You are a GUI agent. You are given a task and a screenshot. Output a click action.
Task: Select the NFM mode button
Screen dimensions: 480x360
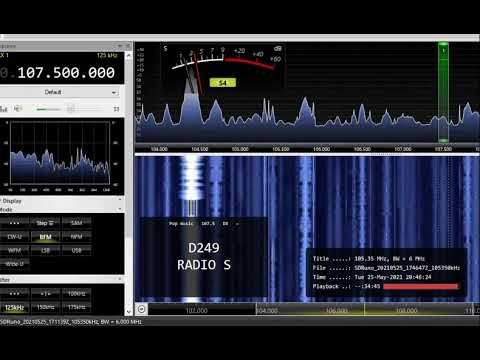tap(76, 237)
